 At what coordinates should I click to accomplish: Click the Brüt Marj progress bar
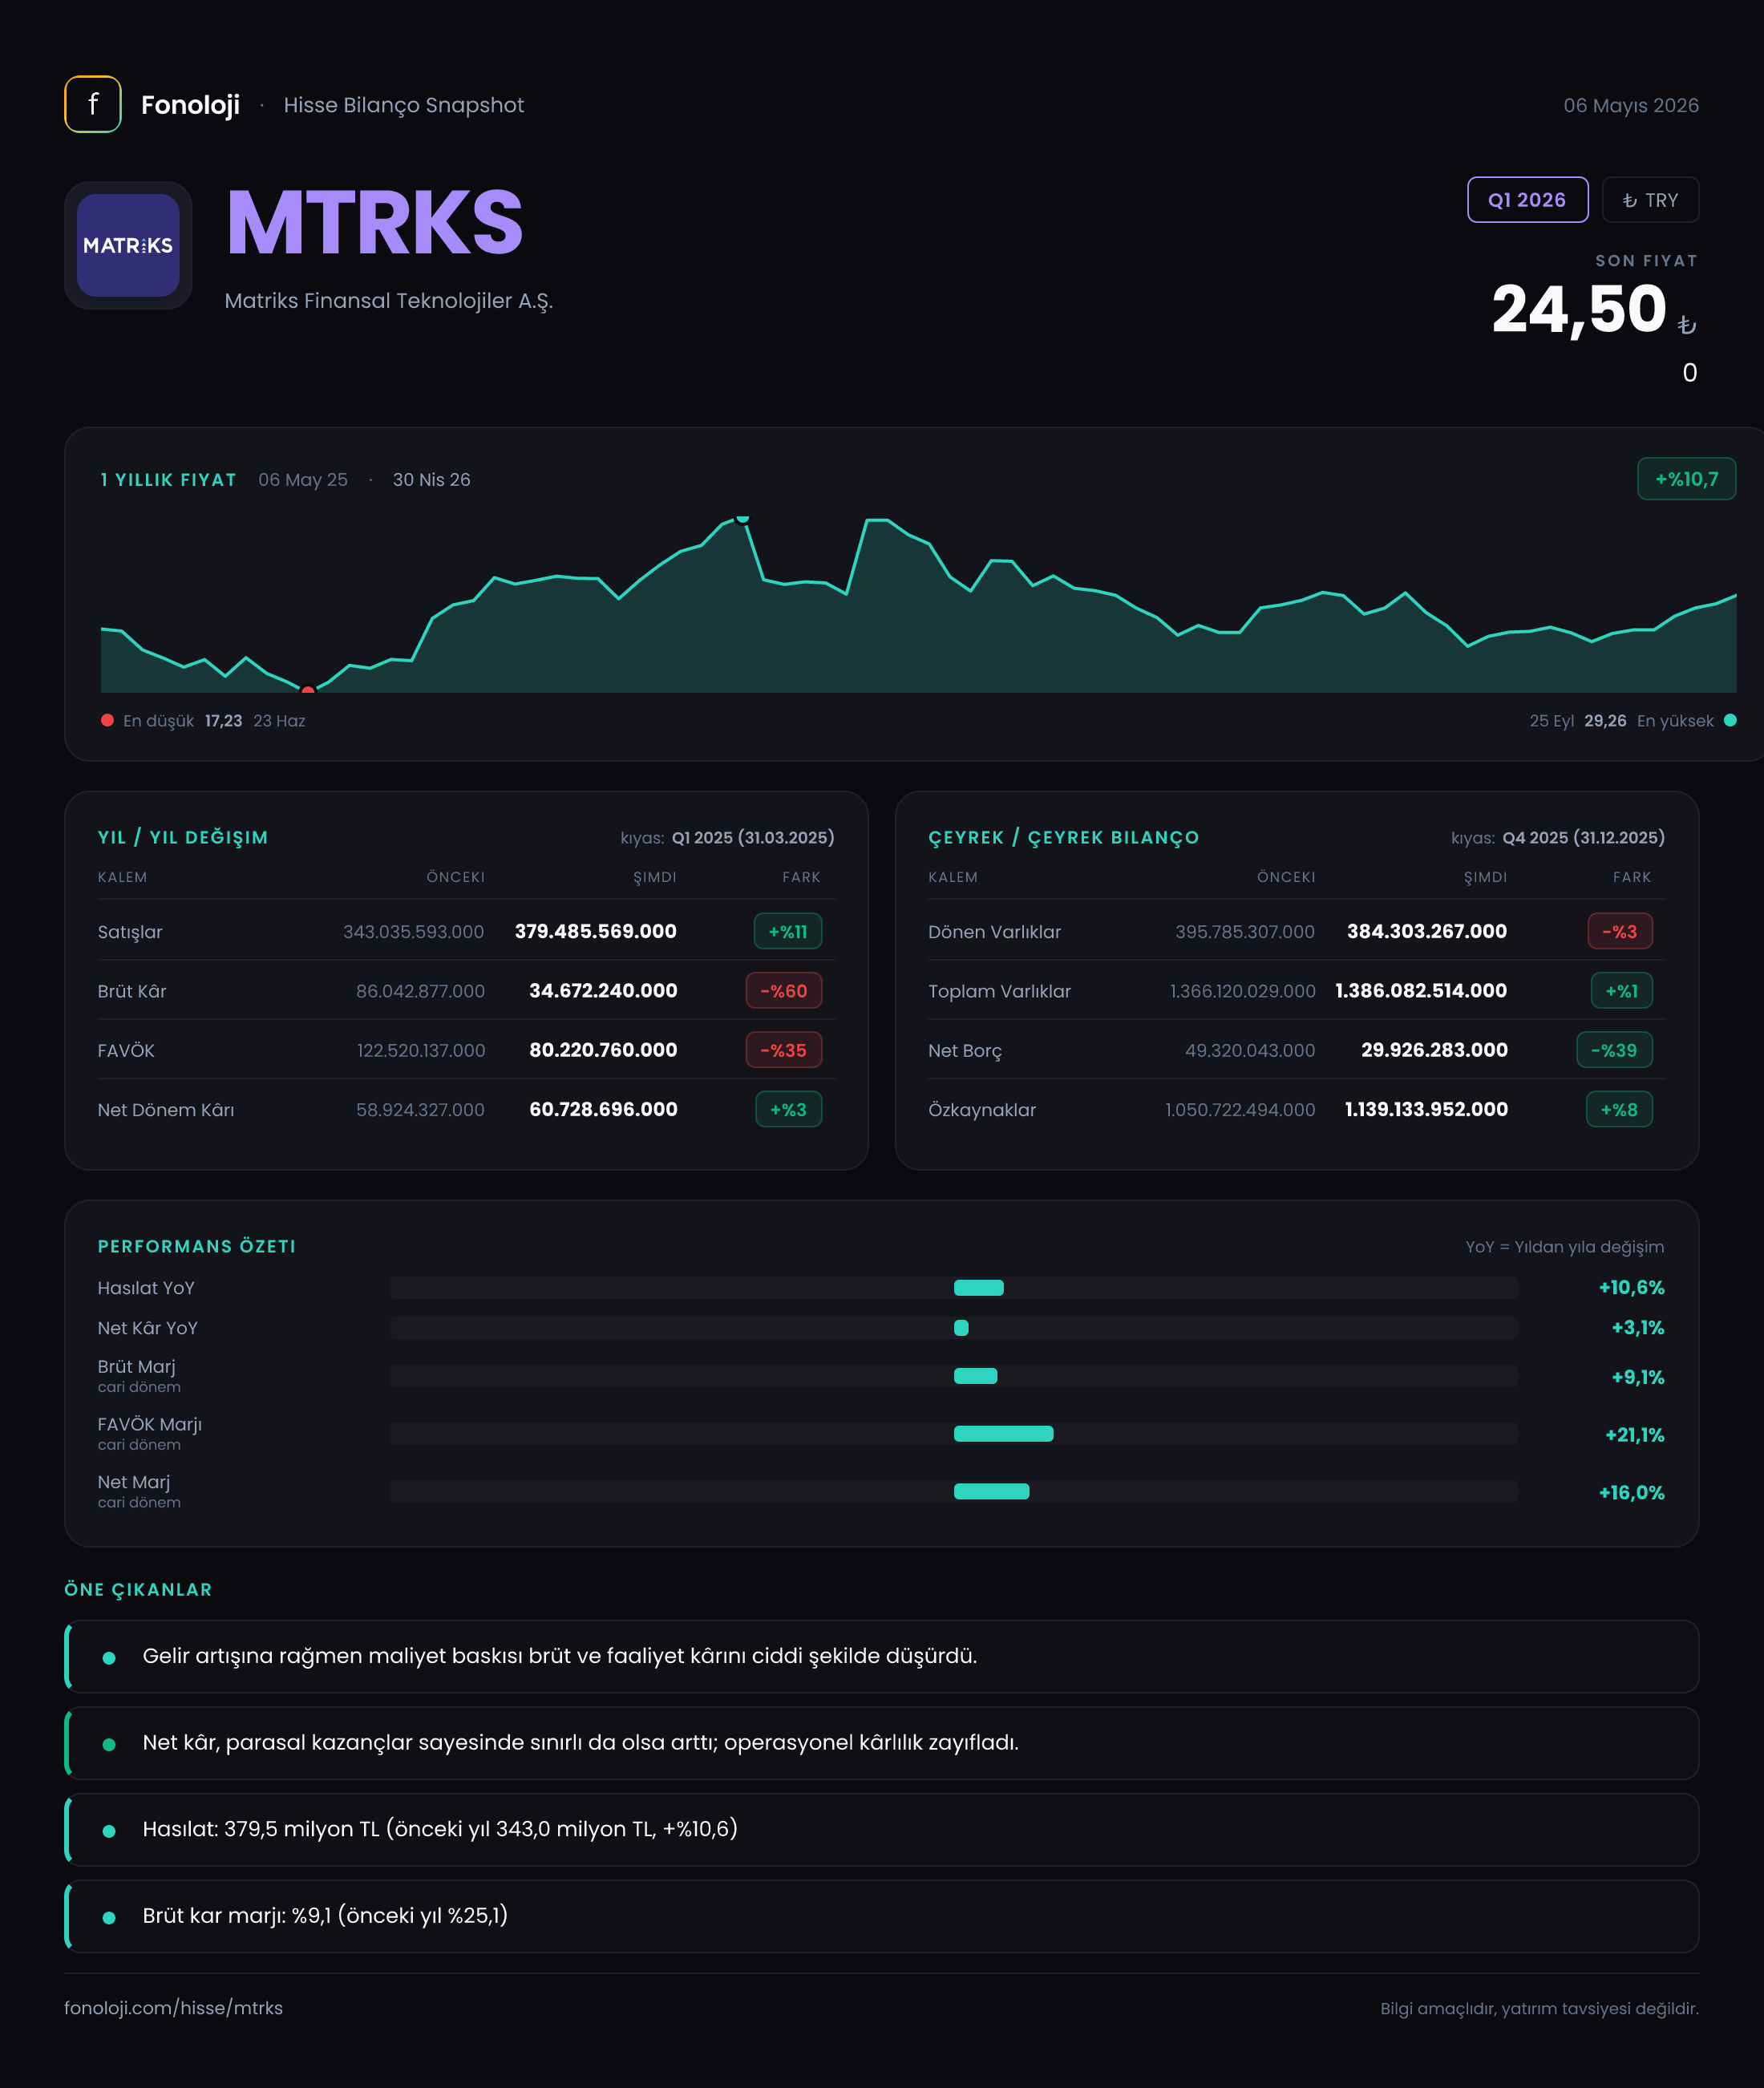953,1376
